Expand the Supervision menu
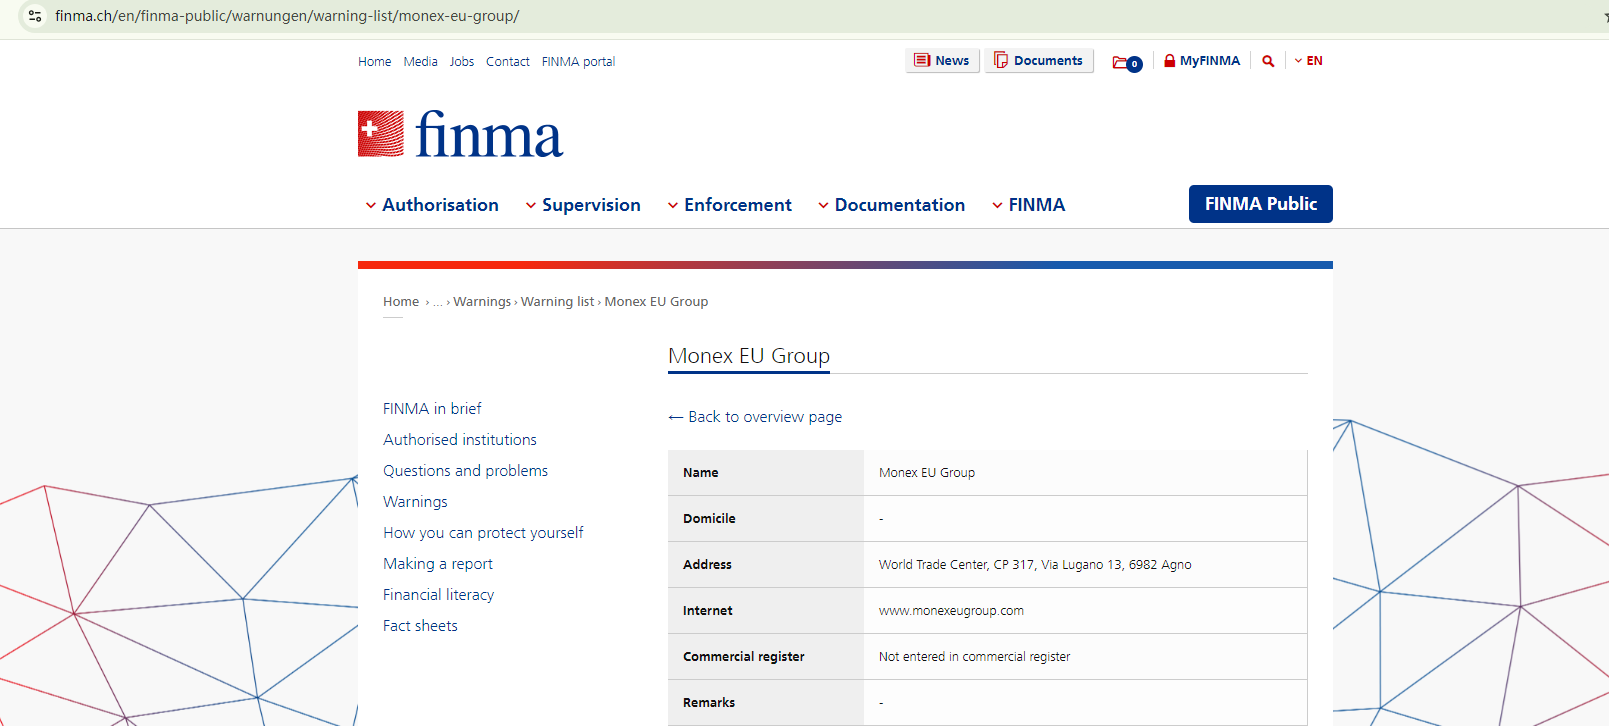 (x=583, y=205)
